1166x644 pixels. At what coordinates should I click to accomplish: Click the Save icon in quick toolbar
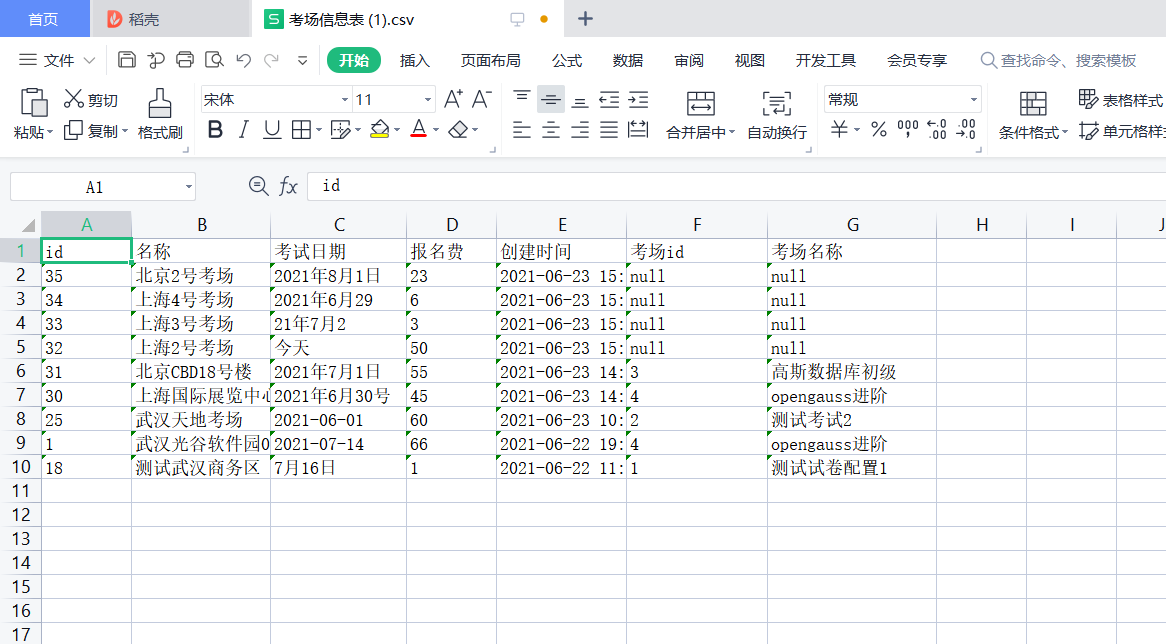pyautogui.click(x=127, y=60)
